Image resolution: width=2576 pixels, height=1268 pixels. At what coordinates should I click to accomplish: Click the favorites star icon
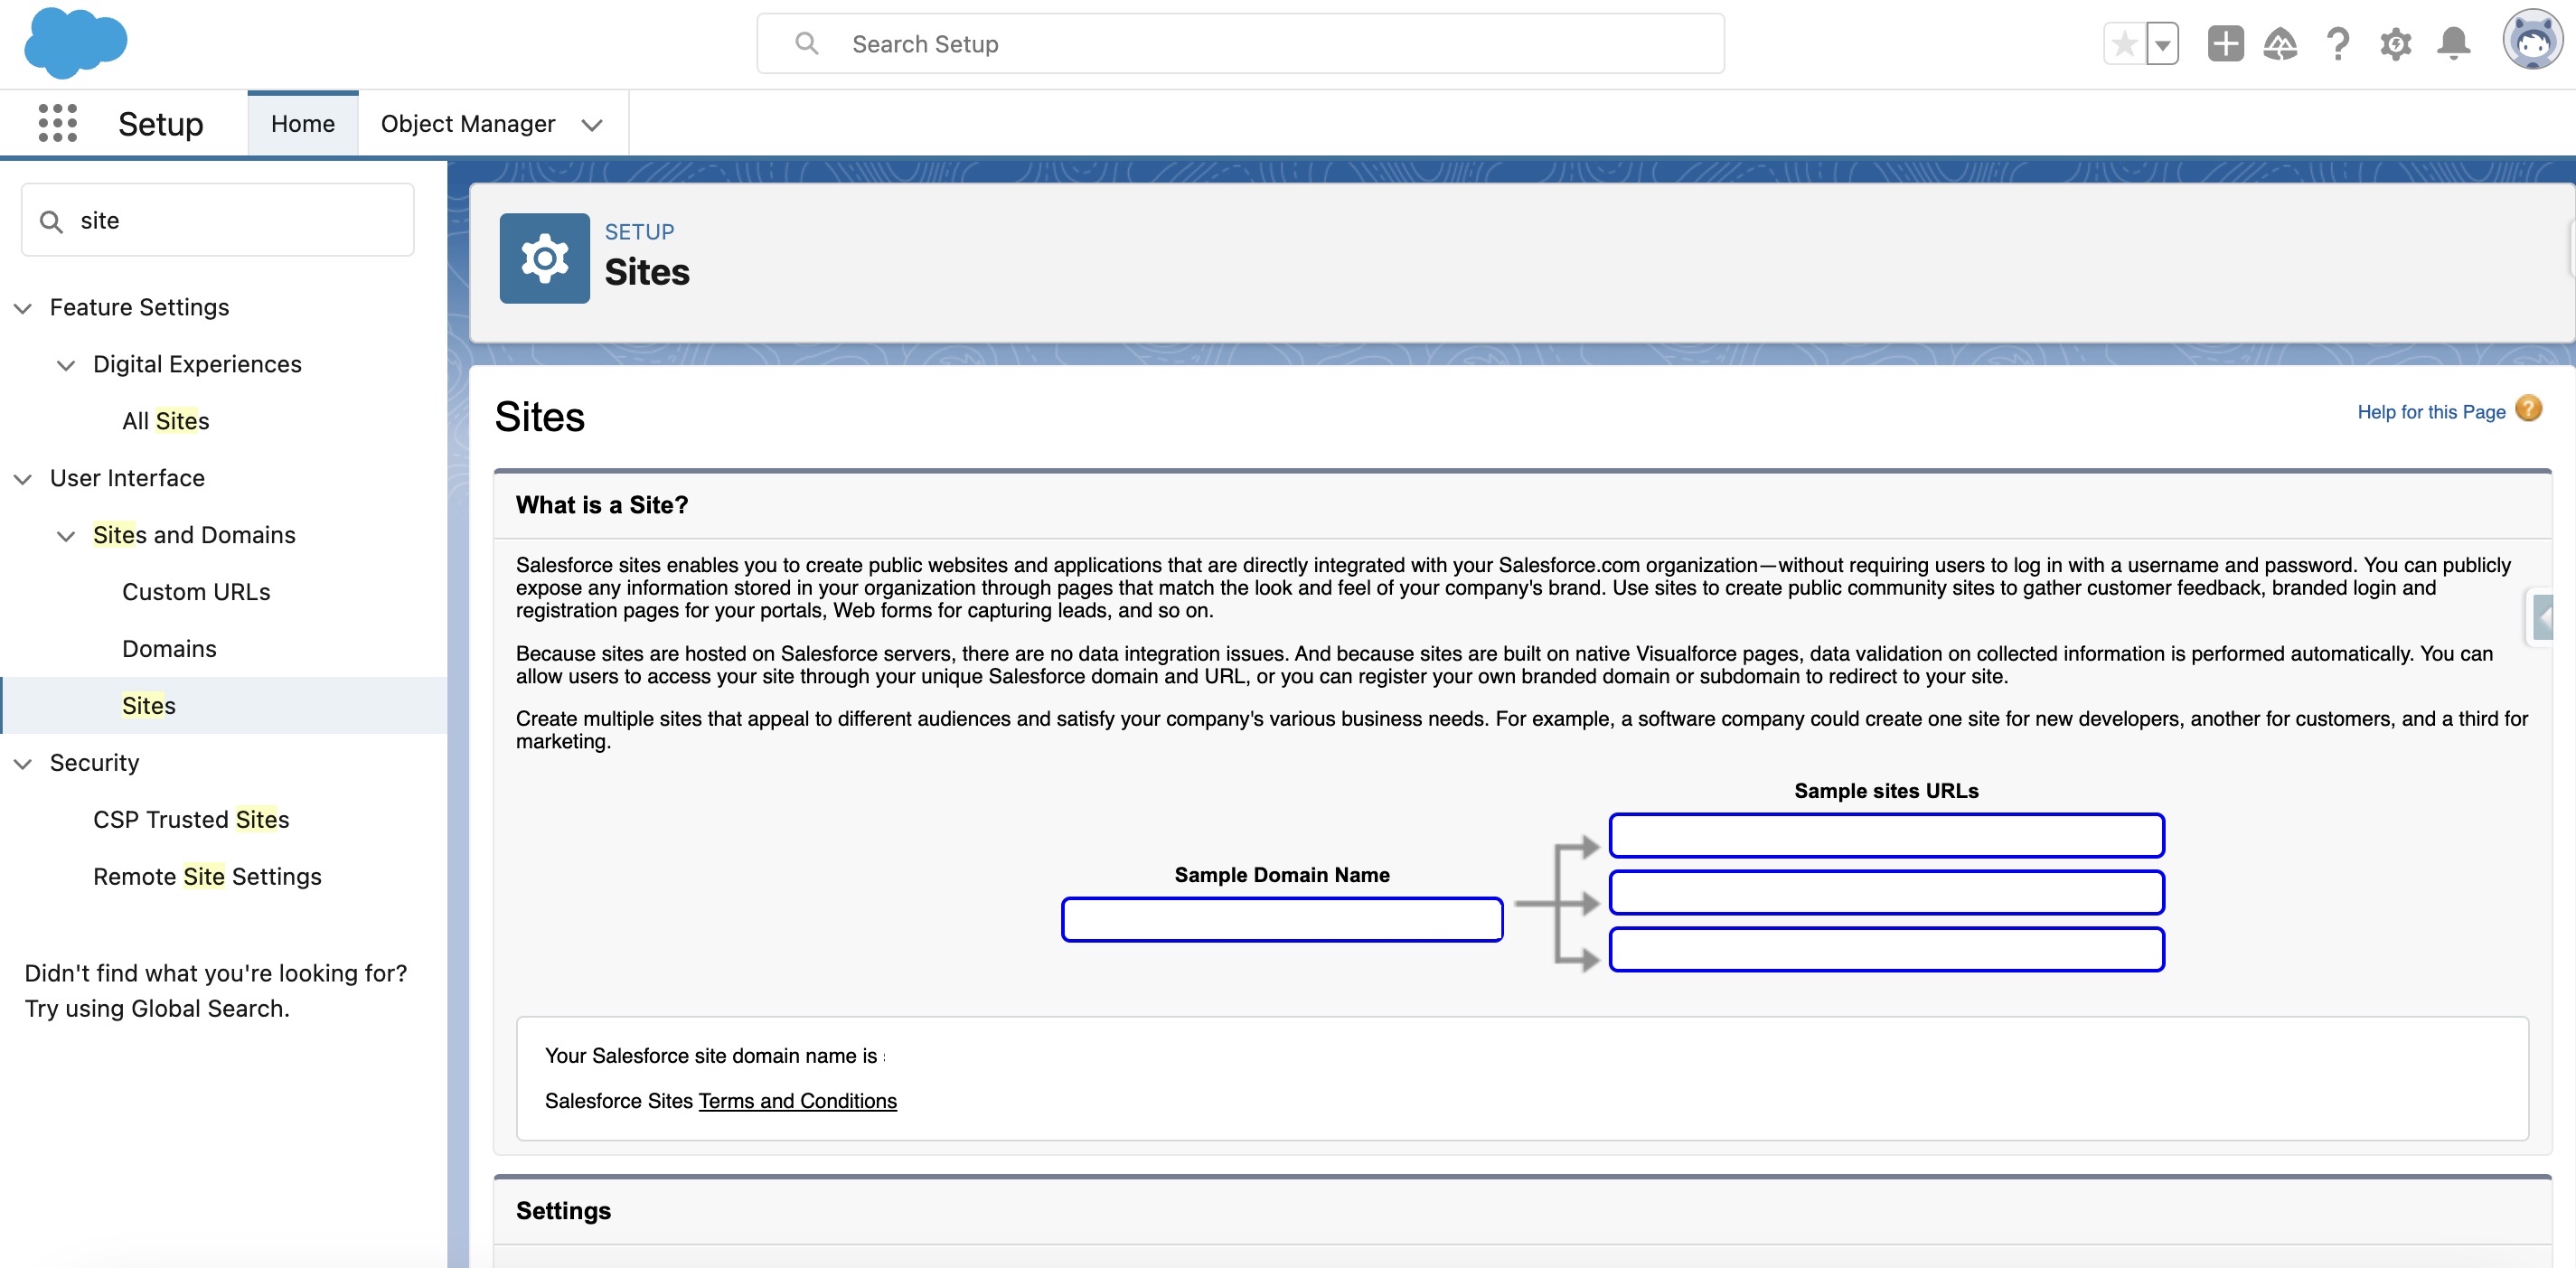(2125, 44)
